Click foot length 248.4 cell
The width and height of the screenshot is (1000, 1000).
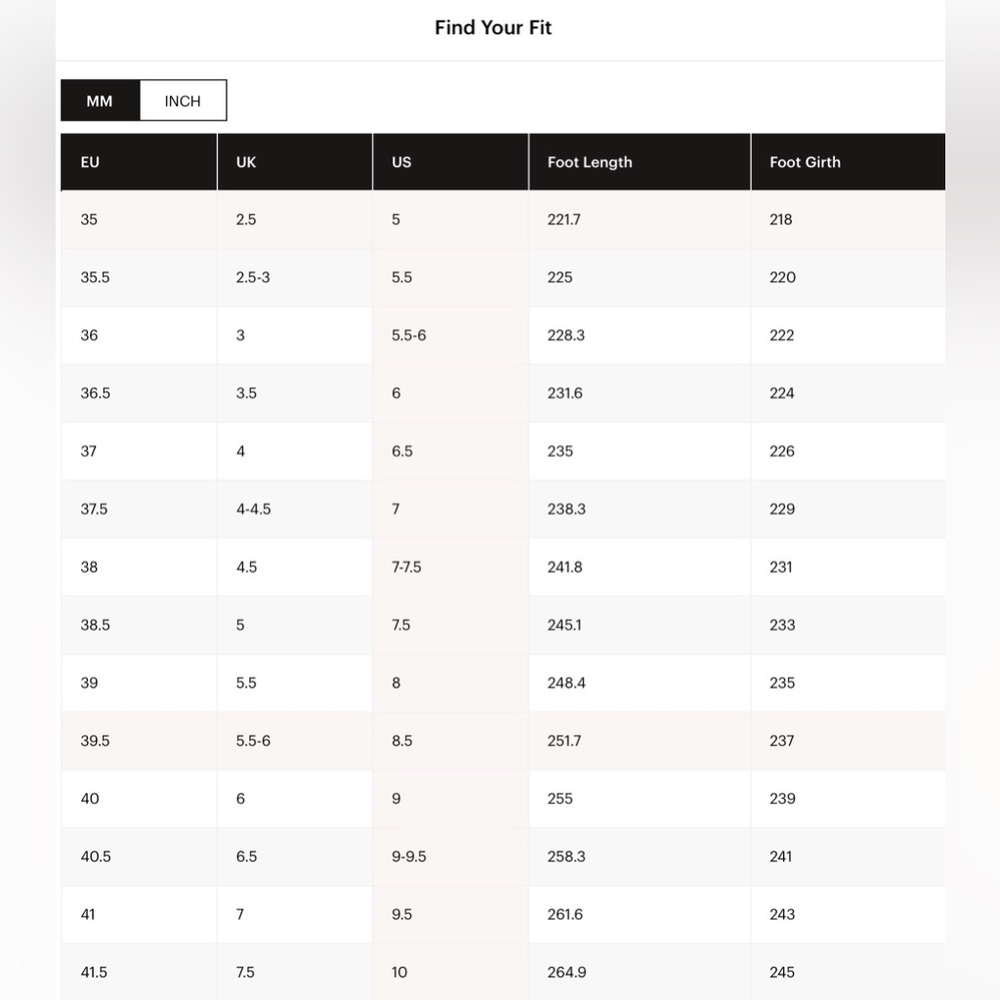(x=640, y=683)
